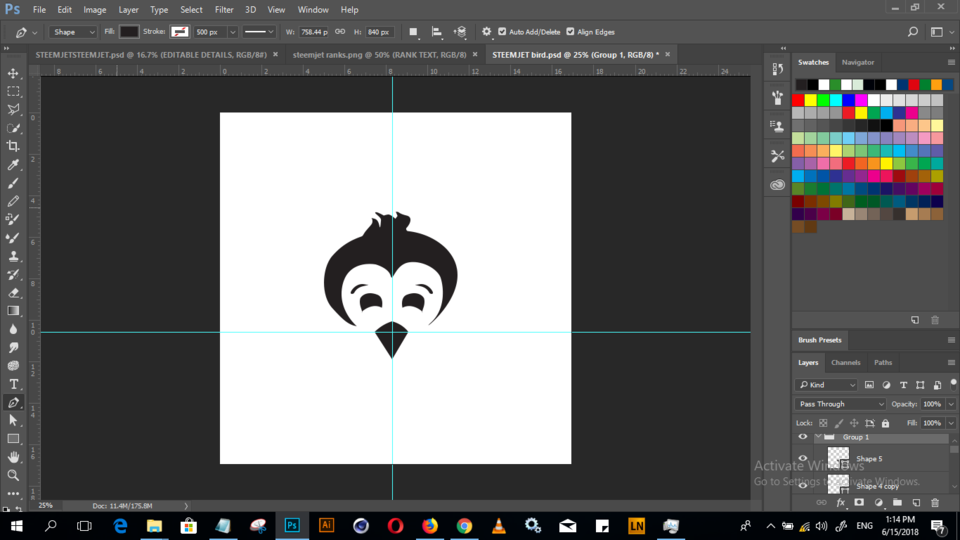Switch to the Channels tab
Screen dimensions: 960x540
(846, 362)
